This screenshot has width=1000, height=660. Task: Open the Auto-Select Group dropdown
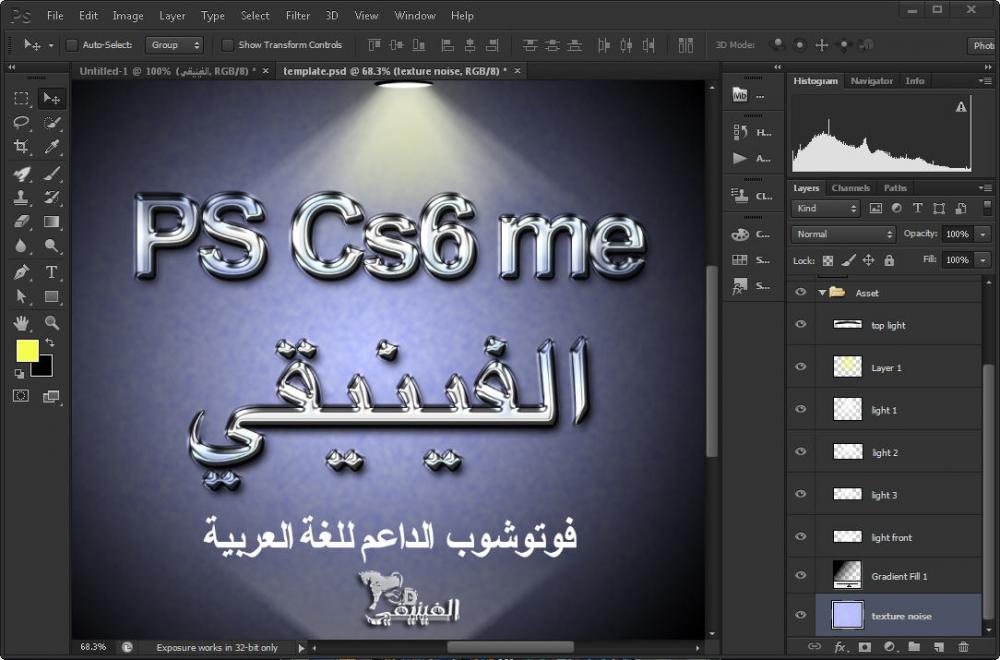174,45
